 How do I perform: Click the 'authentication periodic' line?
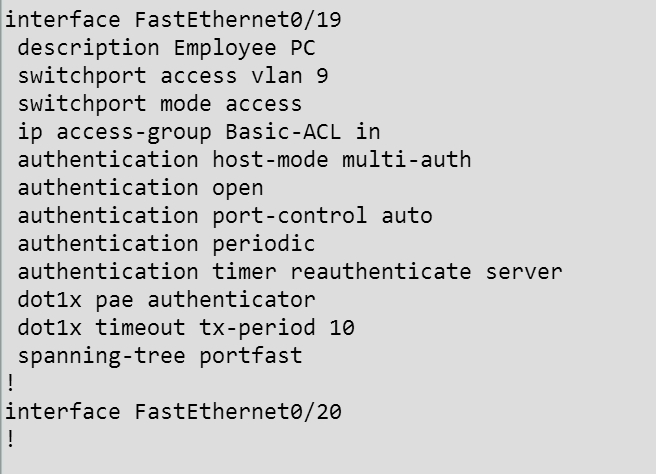click(x=167, y=244)
